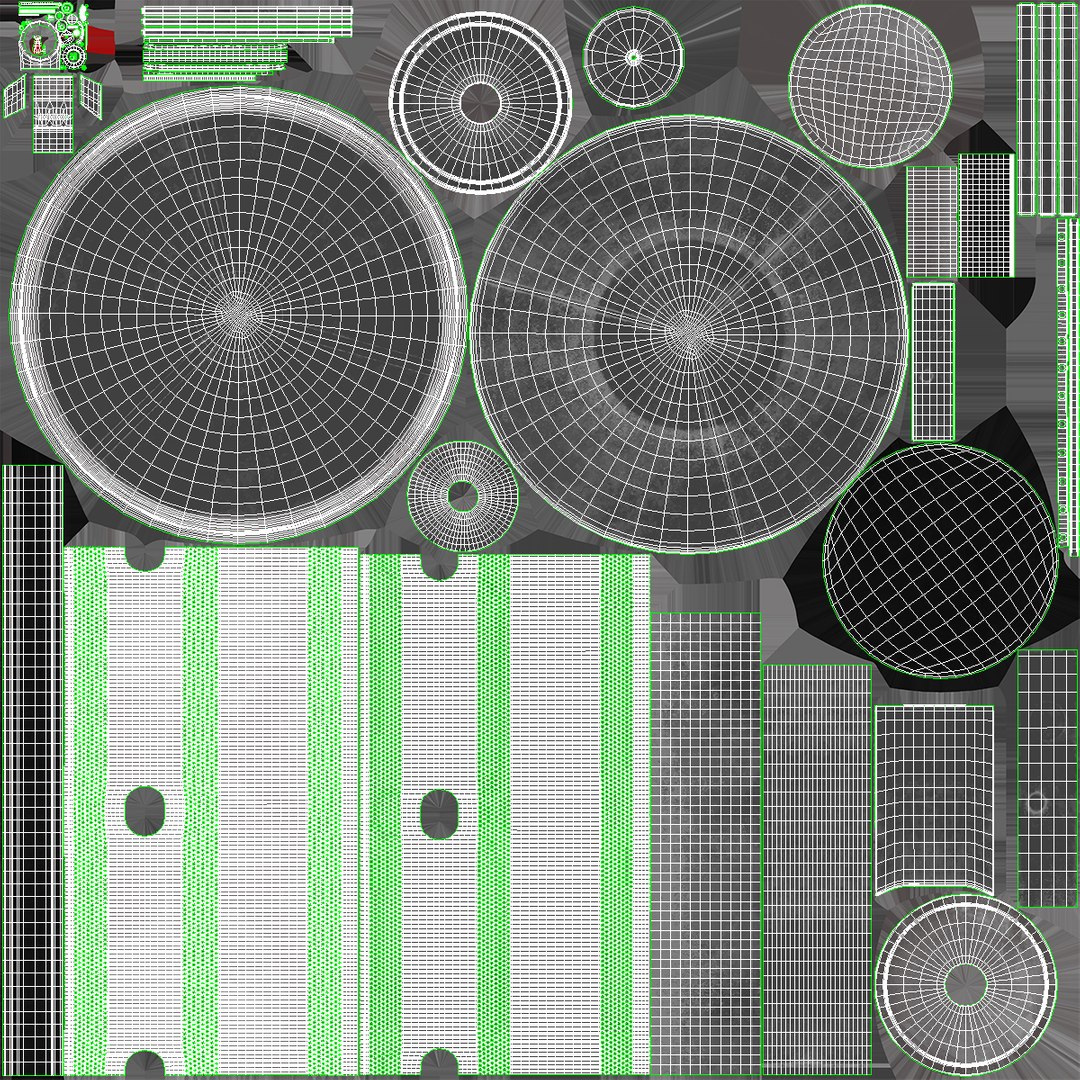The width and height of the screenshot is (1080, 1080).
Task: Pick the large disc with thick white rim
Action: click(x=239, y=315)
